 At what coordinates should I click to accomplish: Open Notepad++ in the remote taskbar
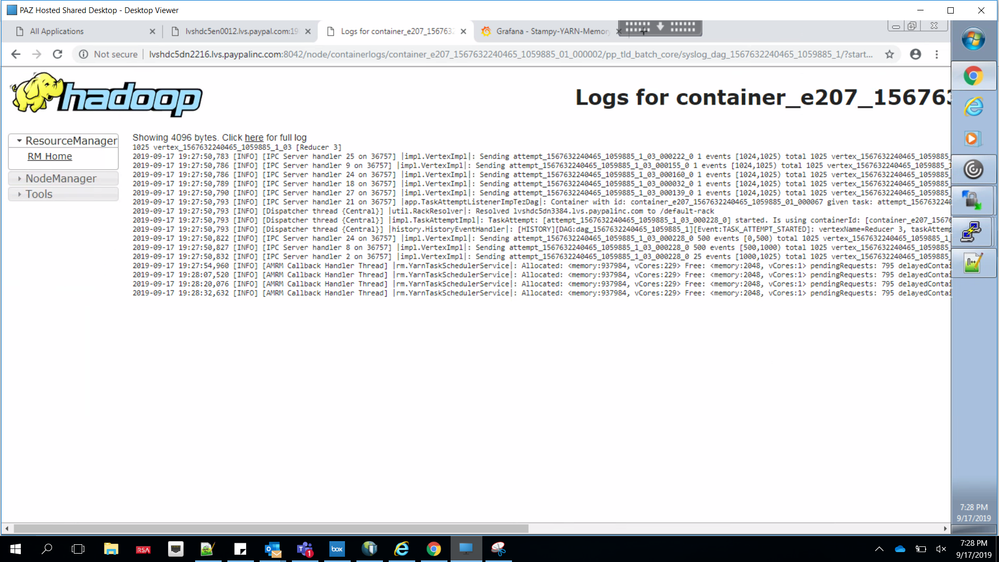coord(973,263)
